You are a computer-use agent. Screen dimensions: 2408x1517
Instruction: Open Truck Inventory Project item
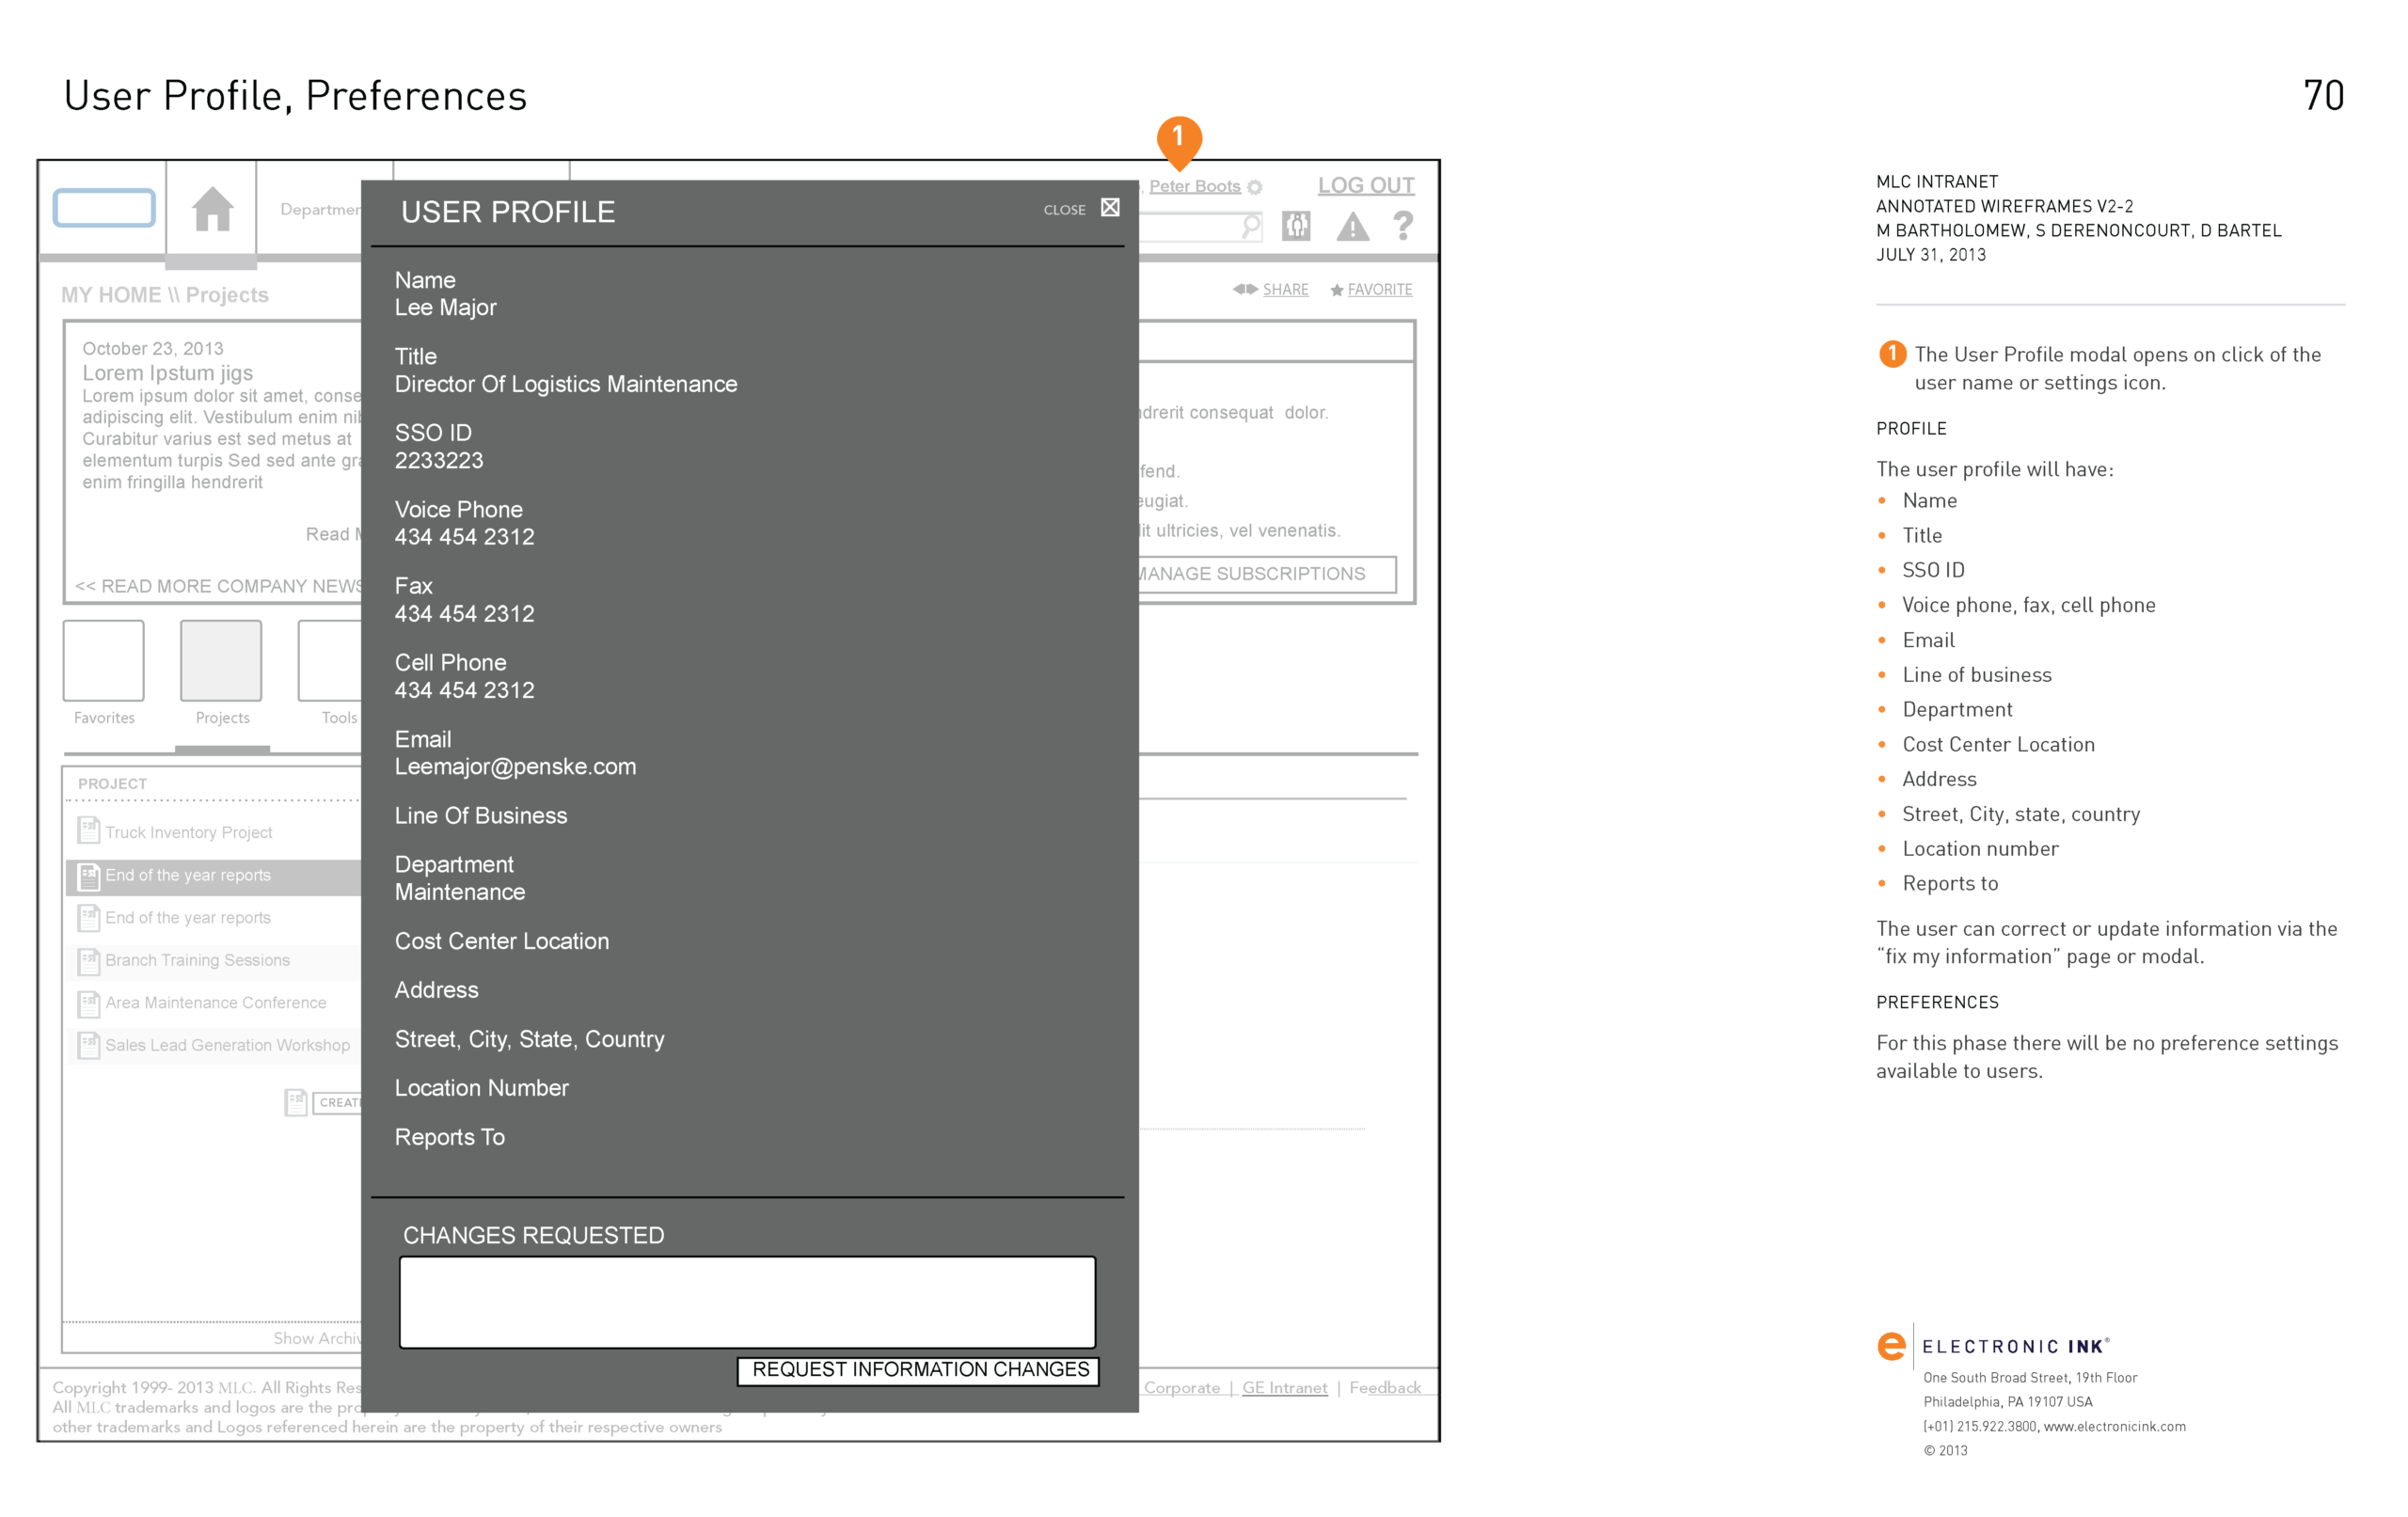188,832
